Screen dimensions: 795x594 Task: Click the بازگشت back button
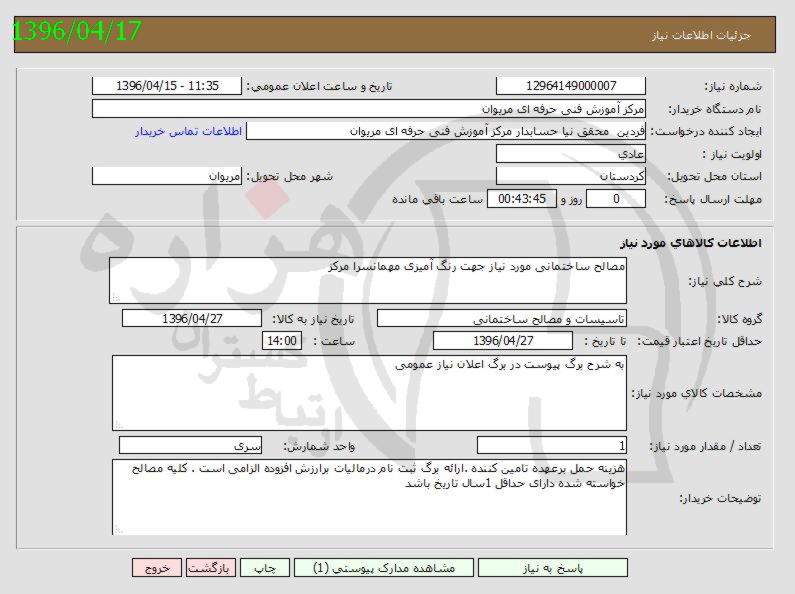click(x=211, y=567)
